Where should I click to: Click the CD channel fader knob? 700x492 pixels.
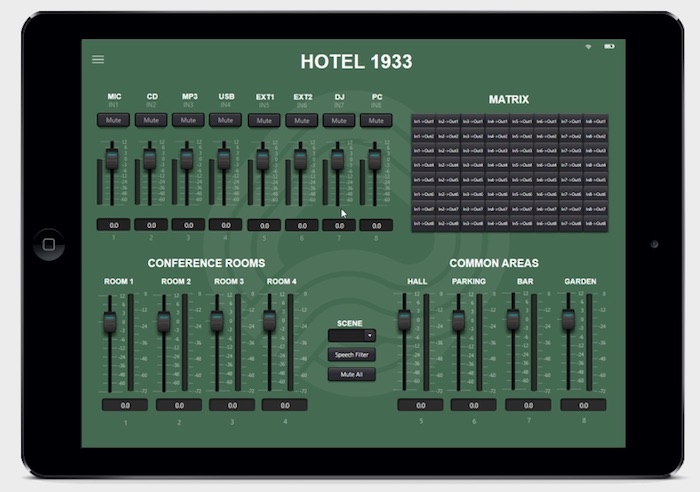coord(150,158)
